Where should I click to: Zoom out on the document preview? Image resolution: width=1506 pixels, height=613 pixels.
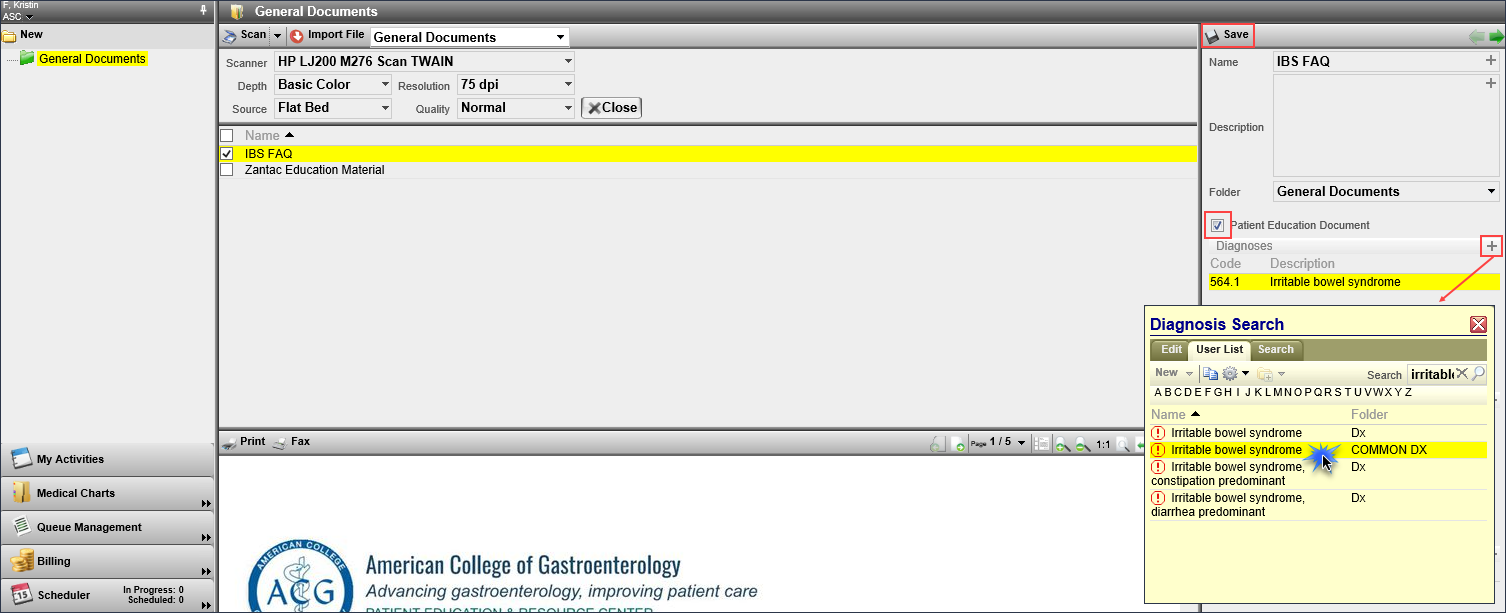tap(1081, 444)
